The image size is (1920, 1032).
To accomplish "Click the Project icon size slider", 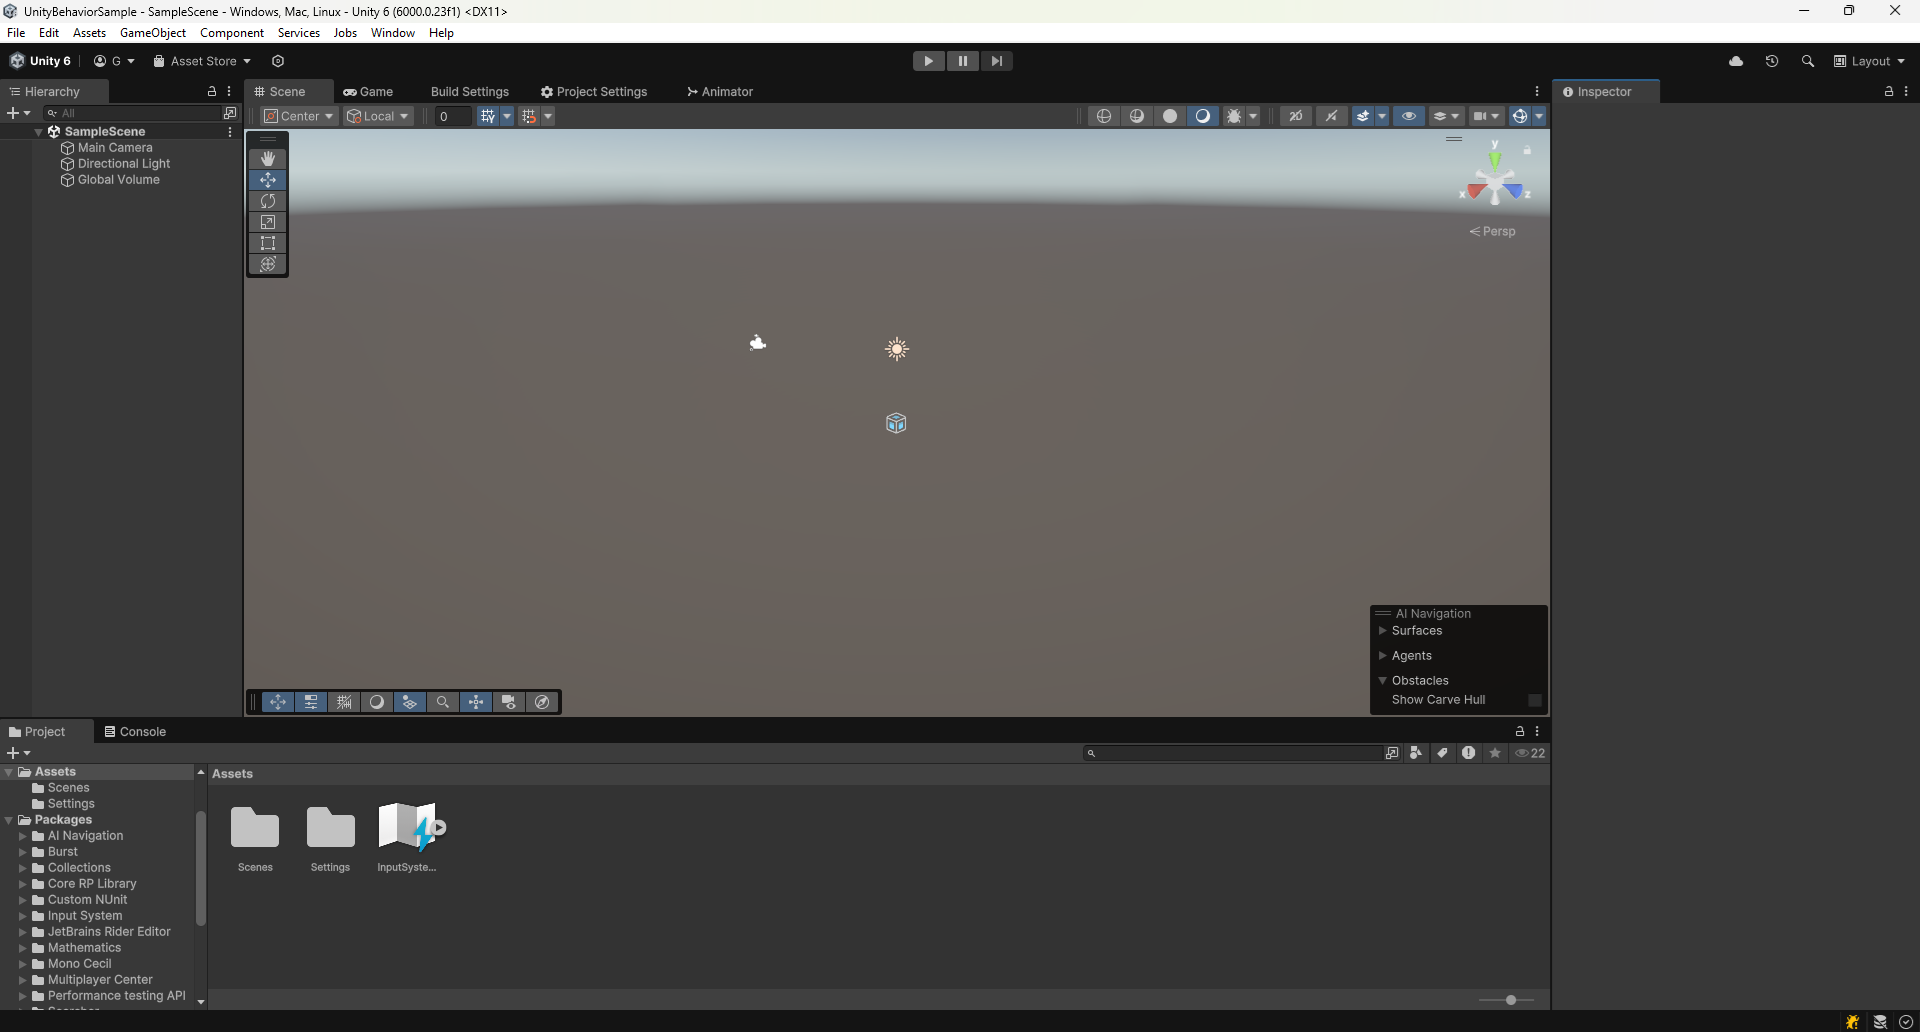I will pyautogui.click(x=1506, y=1000).
